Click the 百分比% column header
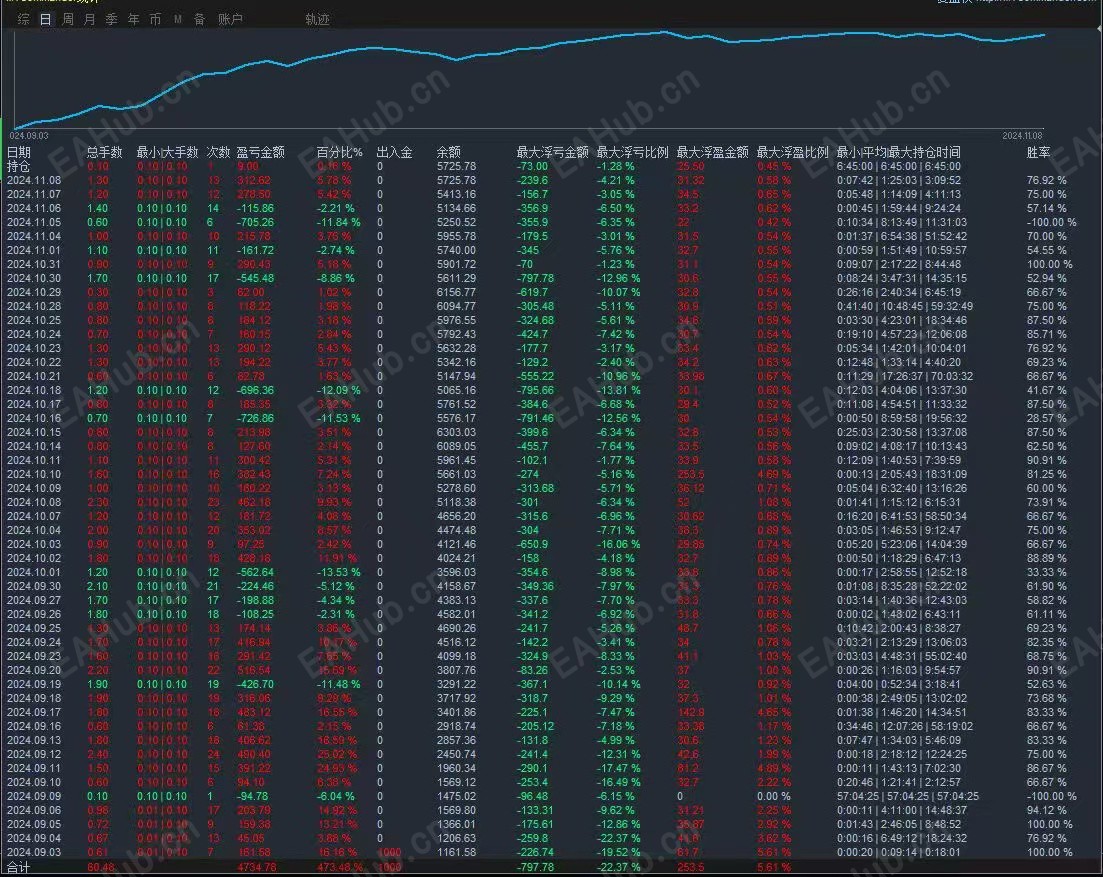This screenshot has width=1103, height=877. (340, 152)
